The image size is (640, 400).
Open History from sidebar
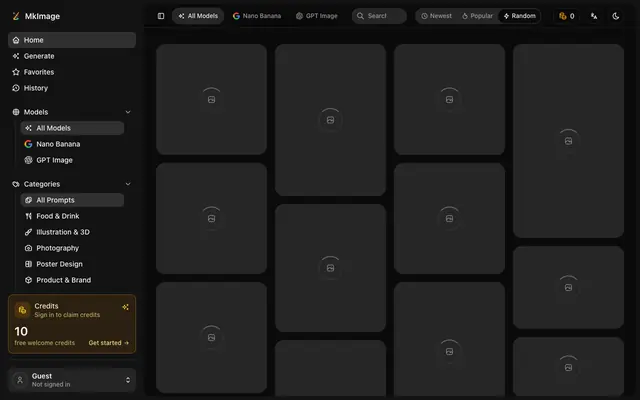point(72,88)
